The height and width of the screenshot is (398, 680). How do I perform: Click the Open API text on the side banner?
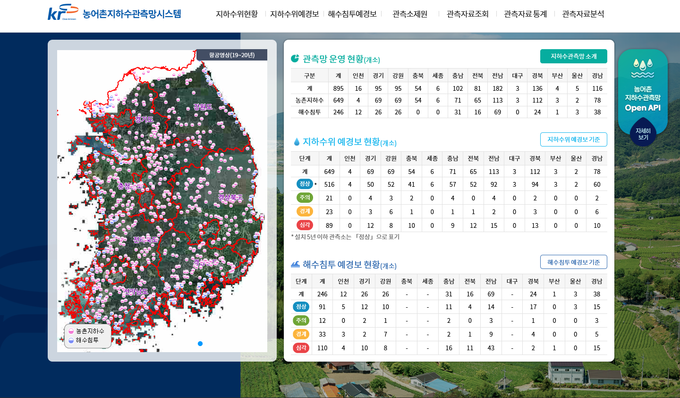(643, 108)
